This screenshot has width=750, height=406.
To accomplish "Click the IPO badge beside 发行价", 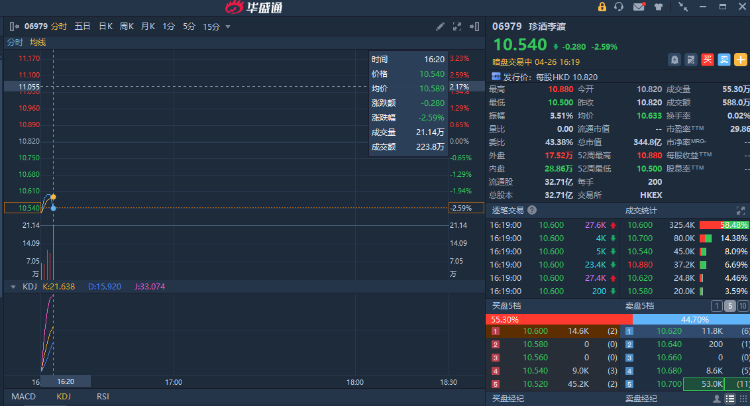I will 496,77.
